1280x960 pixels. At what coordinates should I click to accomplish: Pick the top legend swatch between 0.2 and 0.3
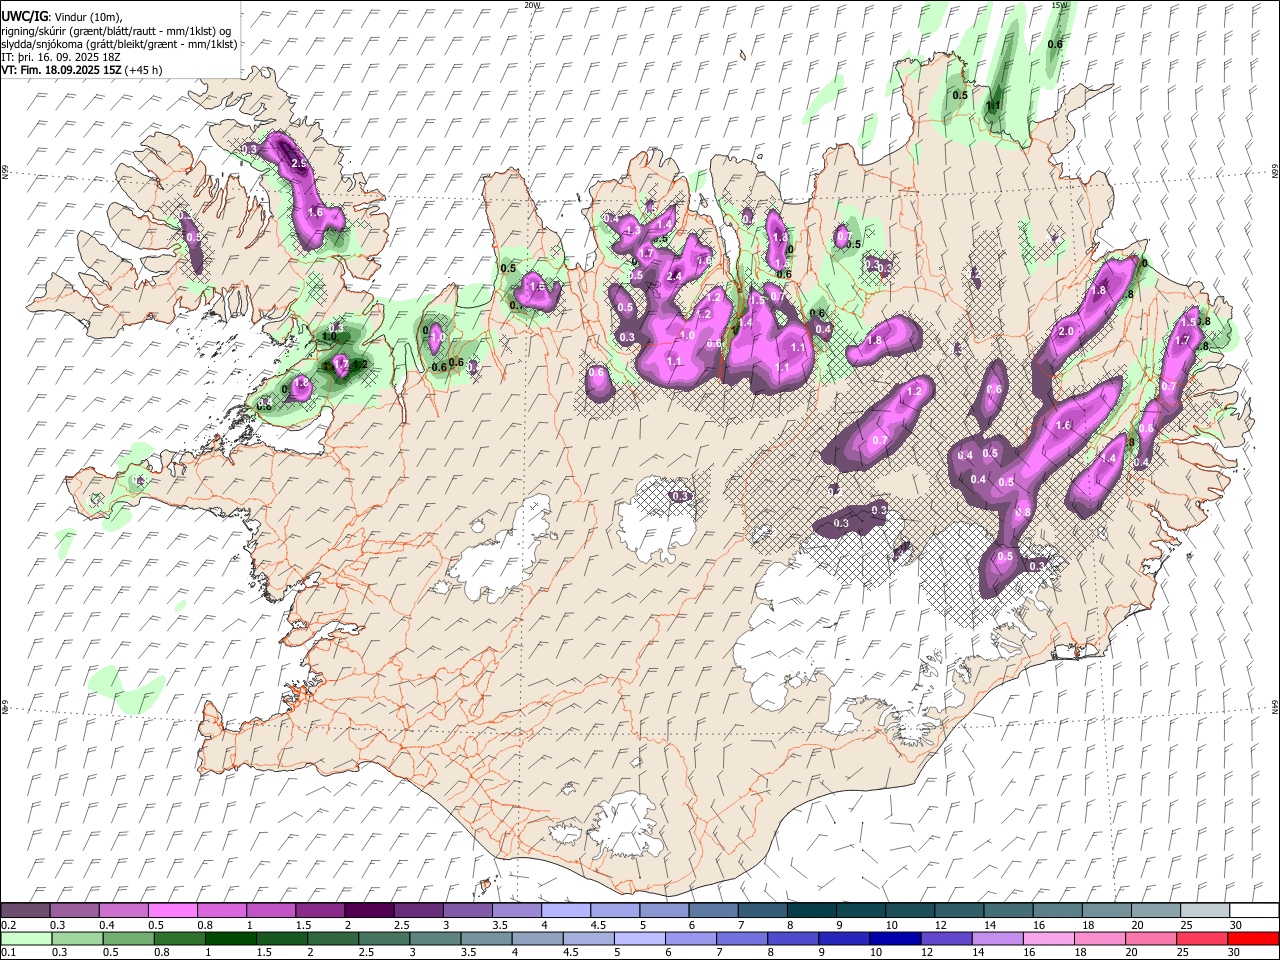pos(26,910)
